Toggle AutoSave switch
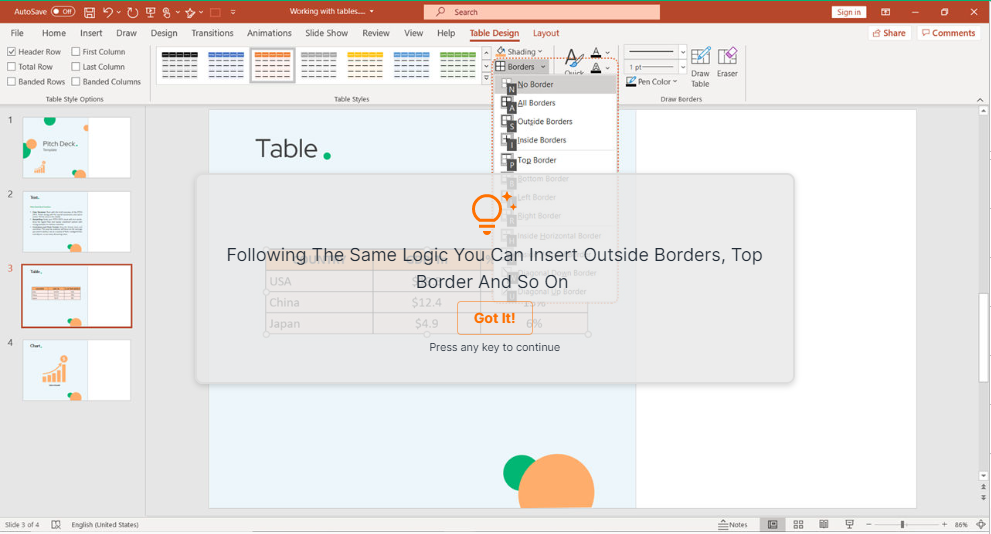Screen dimensions: 991x534 pyautogui.click(x=63, y=11)
